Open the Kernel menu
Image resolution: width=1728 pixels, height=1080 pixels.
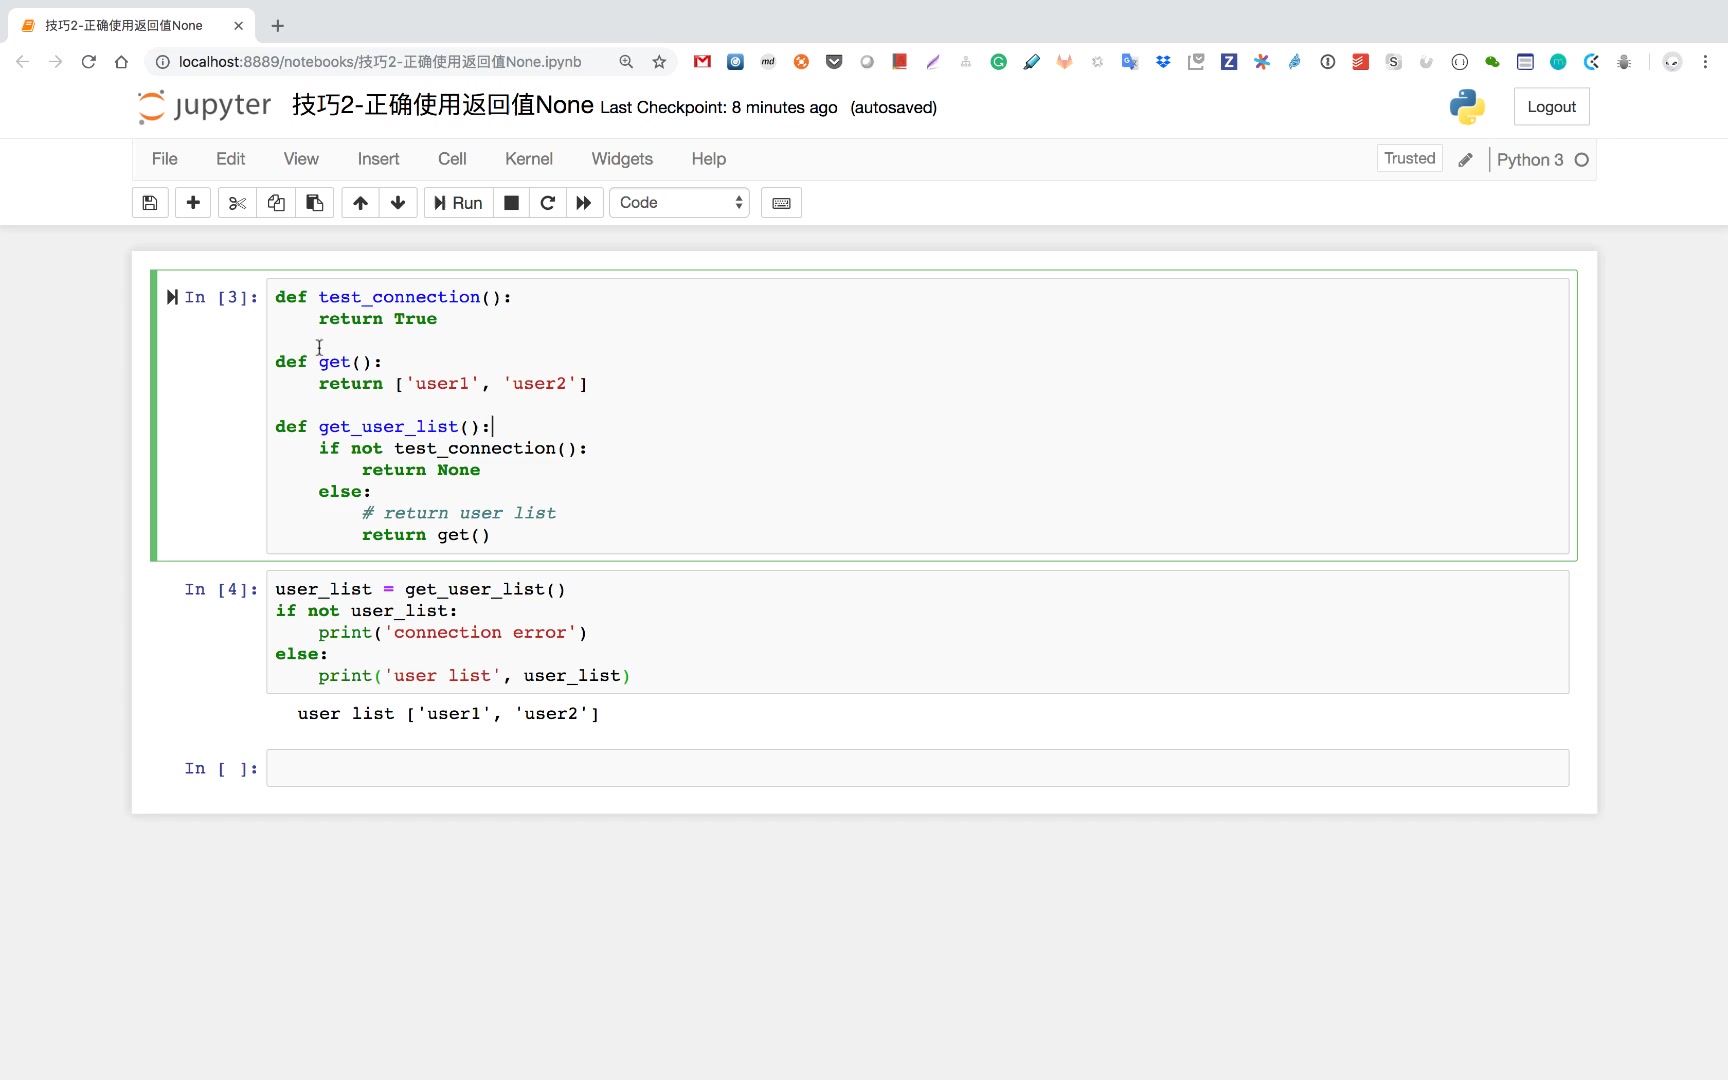coord(528,159)
